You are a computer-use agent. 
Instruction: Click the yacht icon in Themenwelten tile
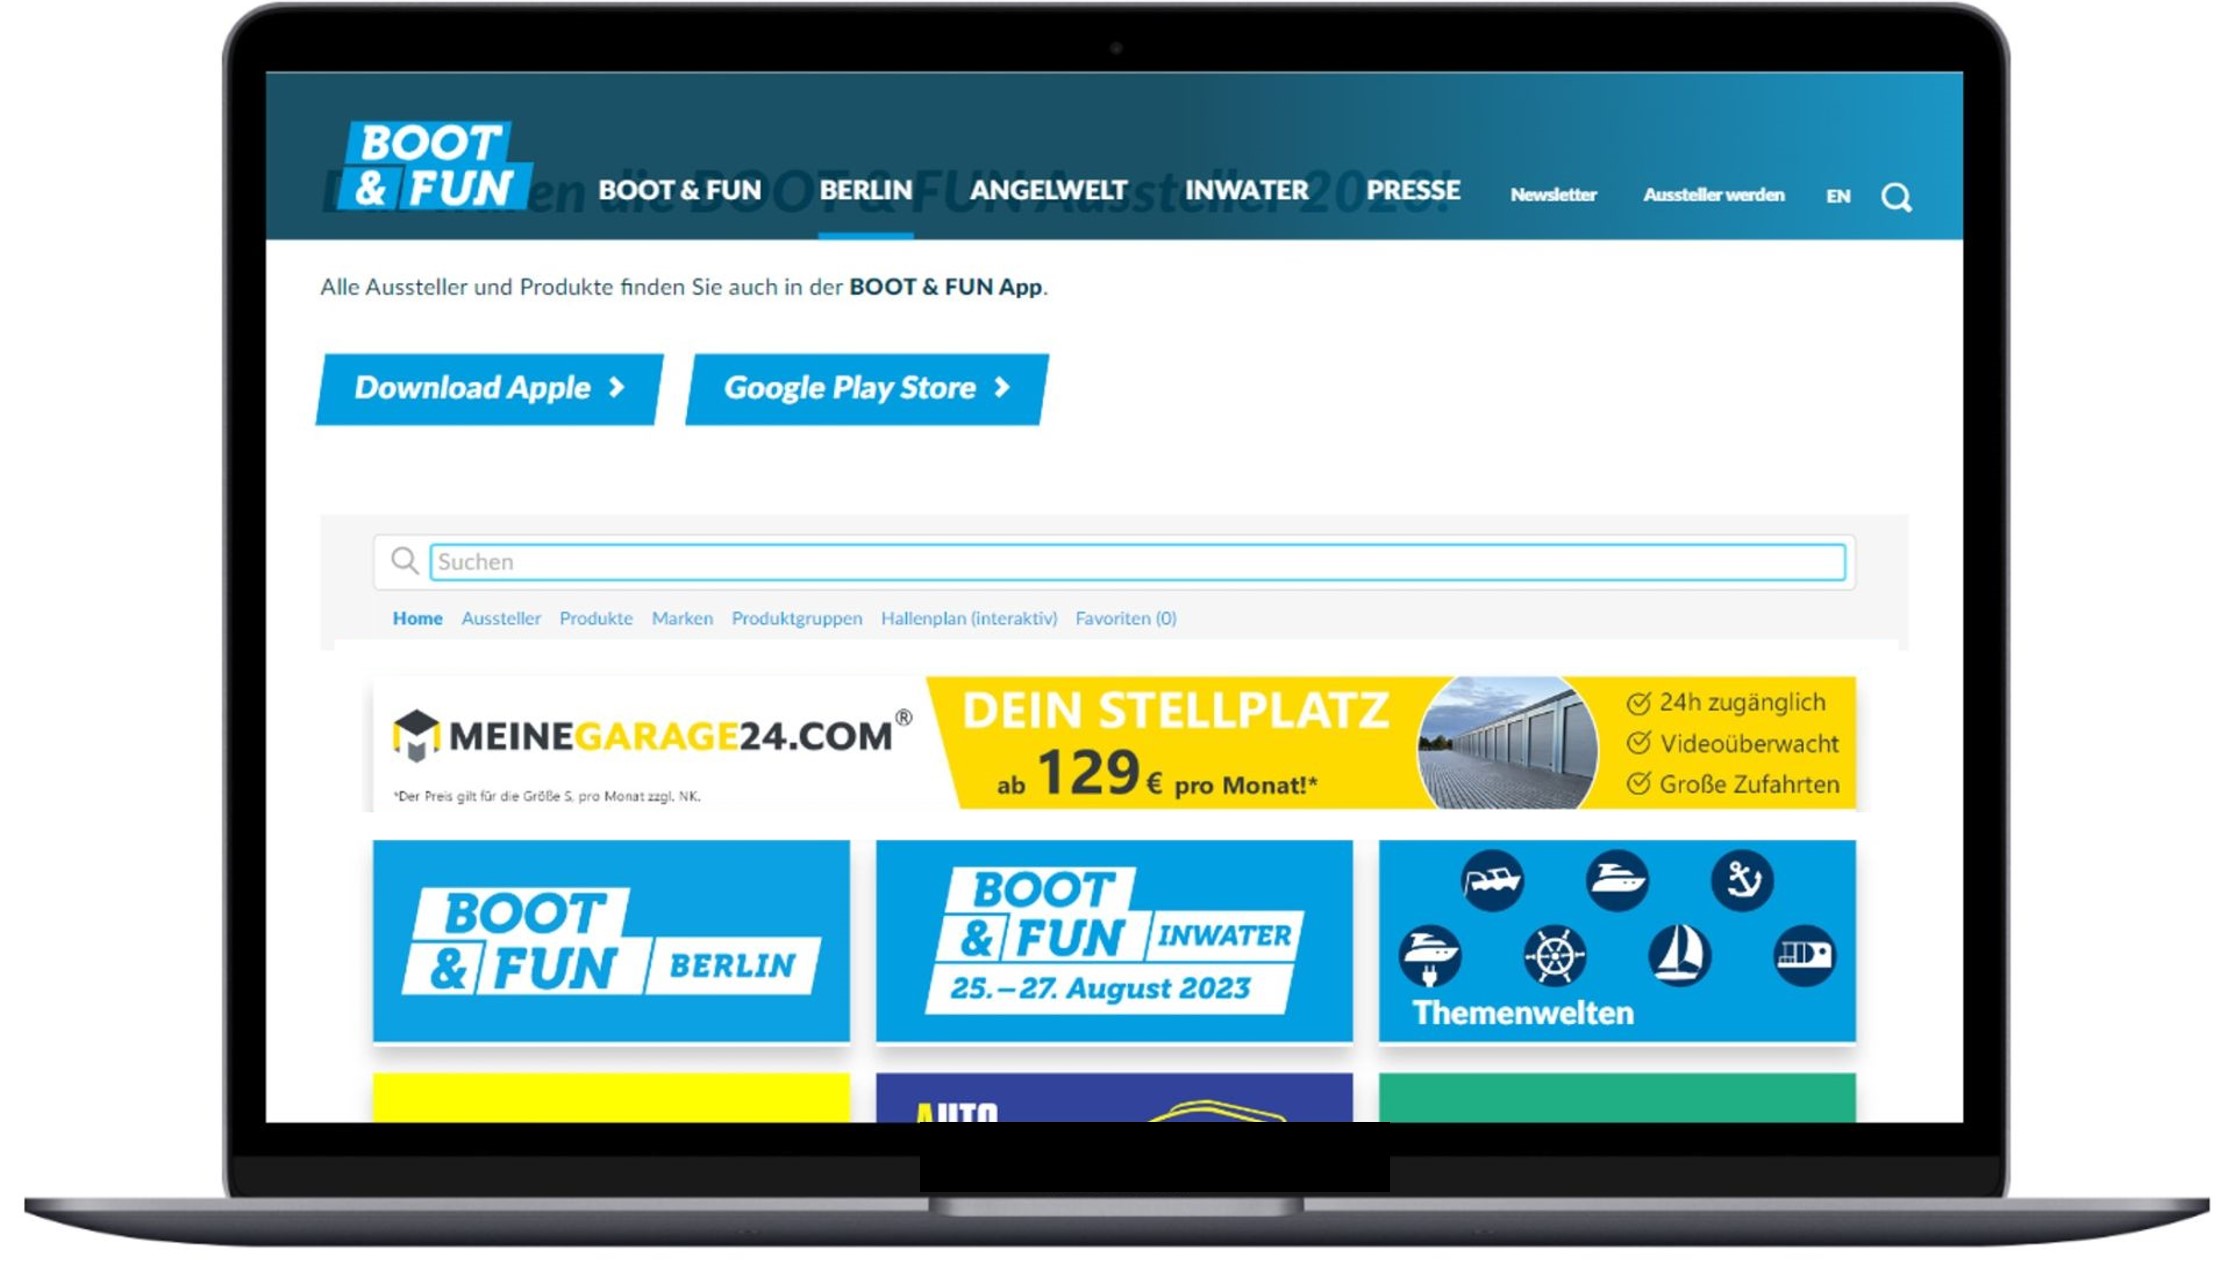1617,880
